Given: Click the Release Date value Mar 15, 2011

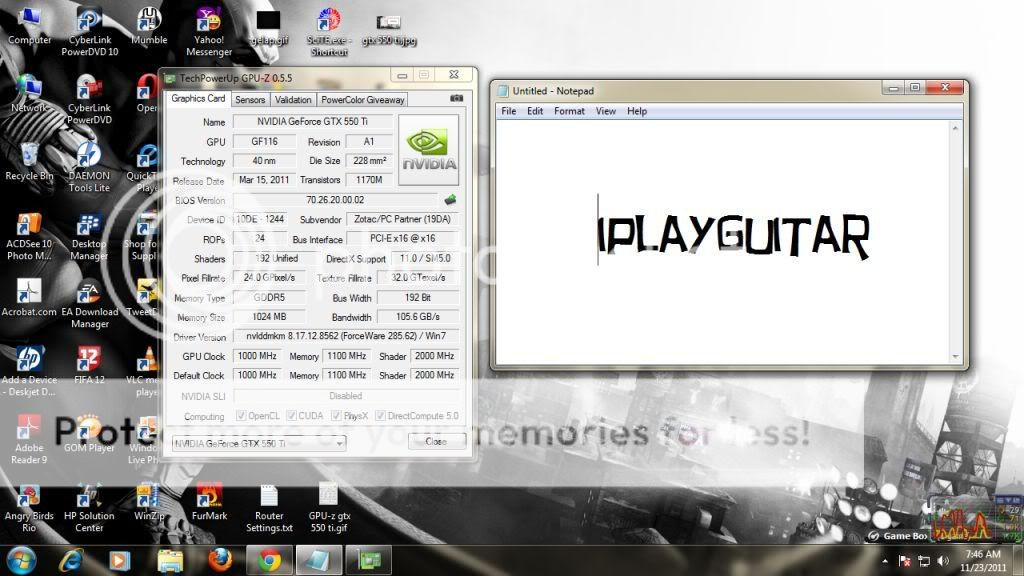Looking at the screenshot, I should coord(264,180).
